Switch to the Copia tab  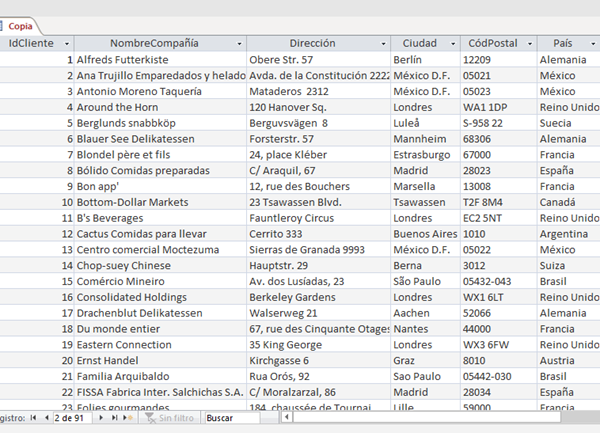click(21, 25)
